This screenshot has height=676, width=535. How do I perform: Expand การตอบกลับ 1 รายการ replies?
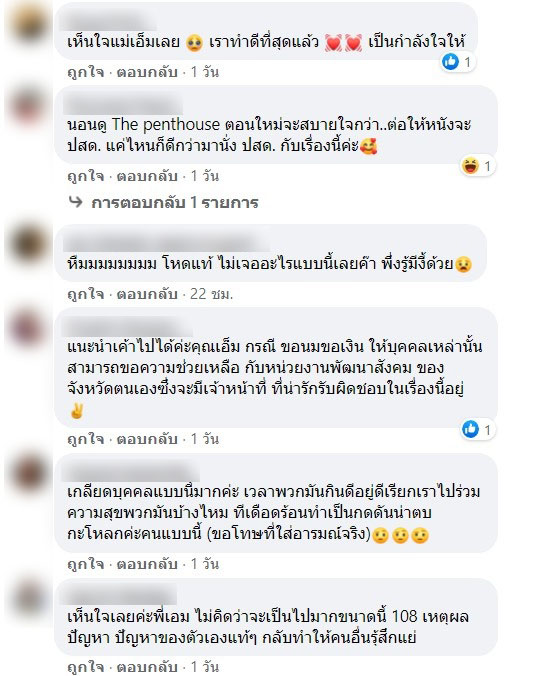[175, 203]
